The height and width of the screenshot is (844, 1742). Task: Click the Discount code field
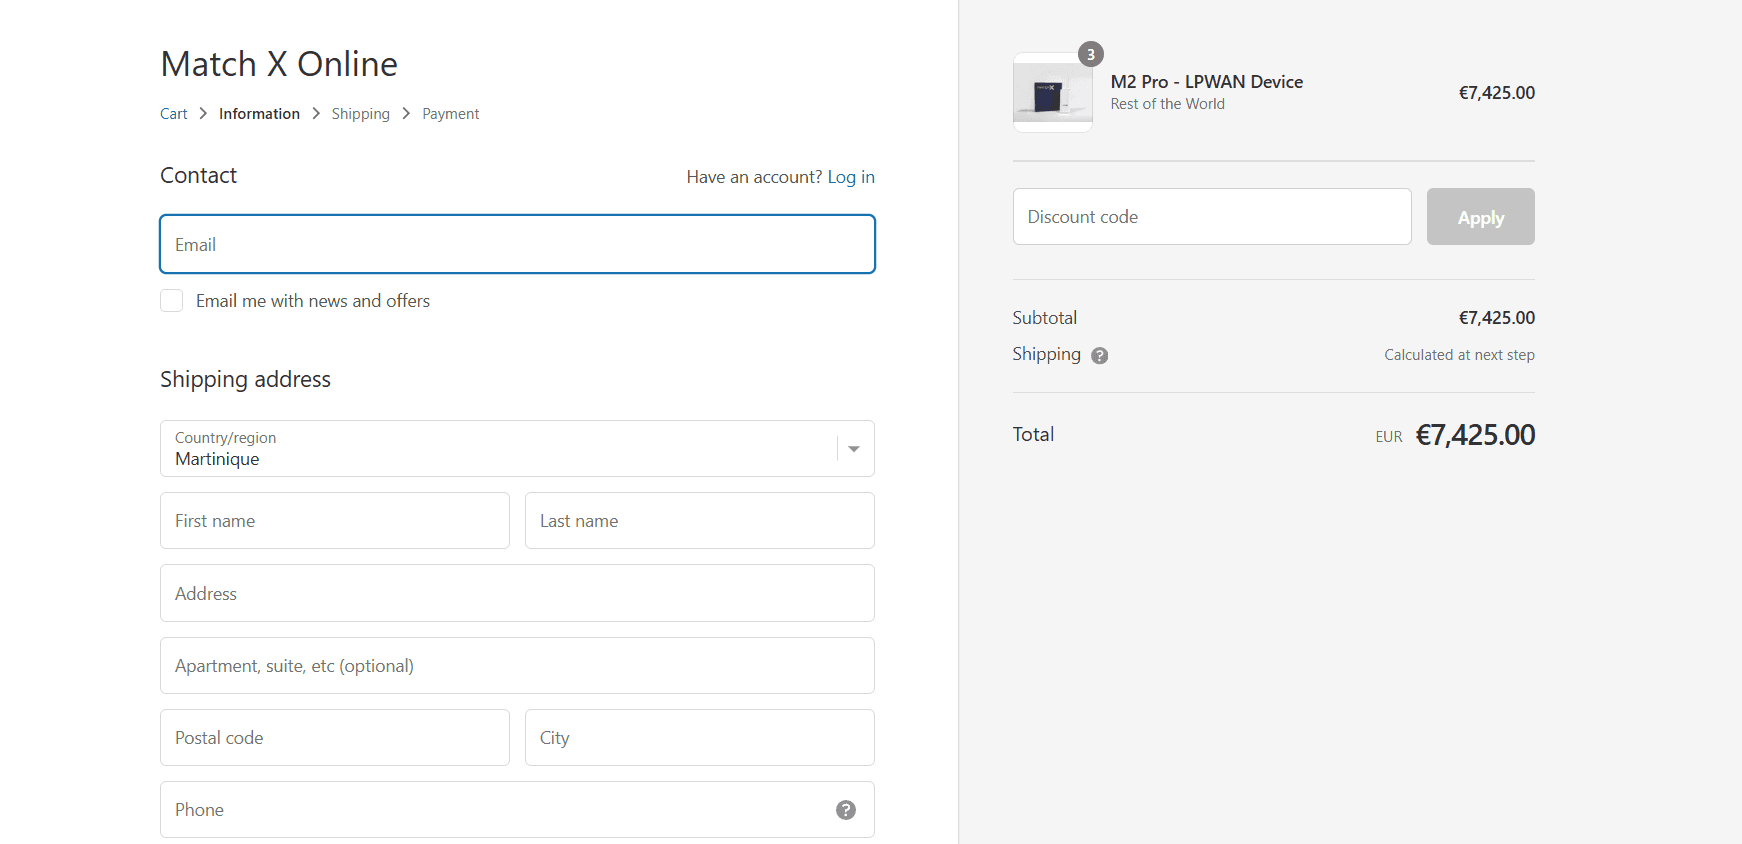pos(1212,217)
